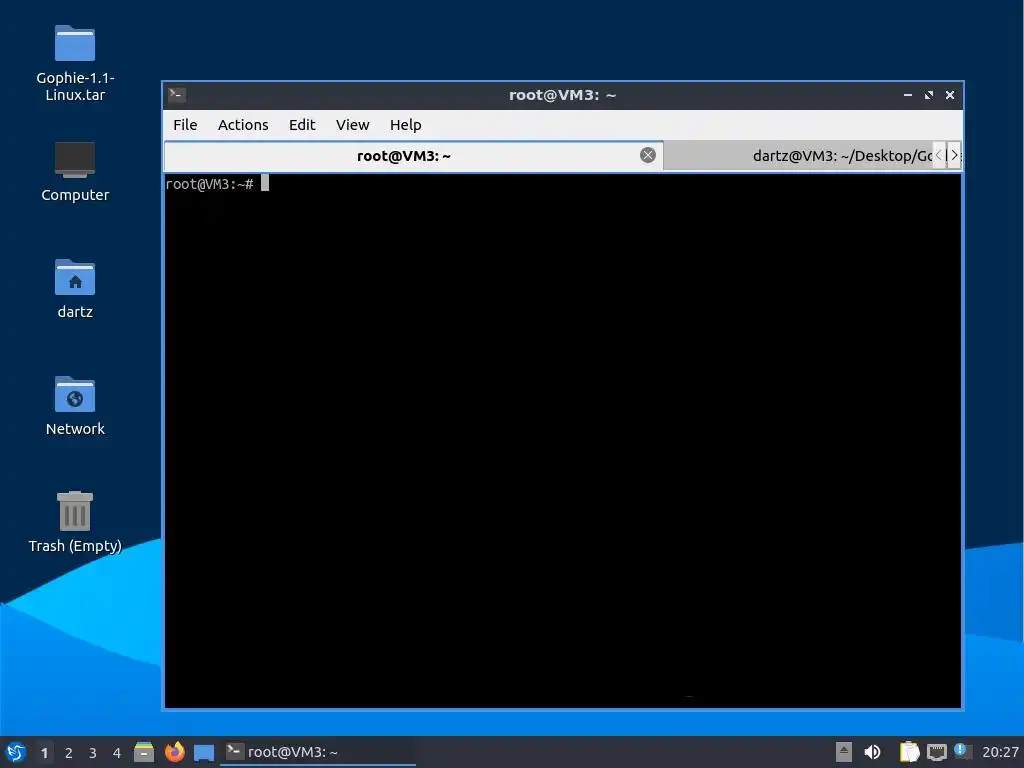Switch to workspace 1
Viewport: 1024px width, 768px height.
[44, 753]
